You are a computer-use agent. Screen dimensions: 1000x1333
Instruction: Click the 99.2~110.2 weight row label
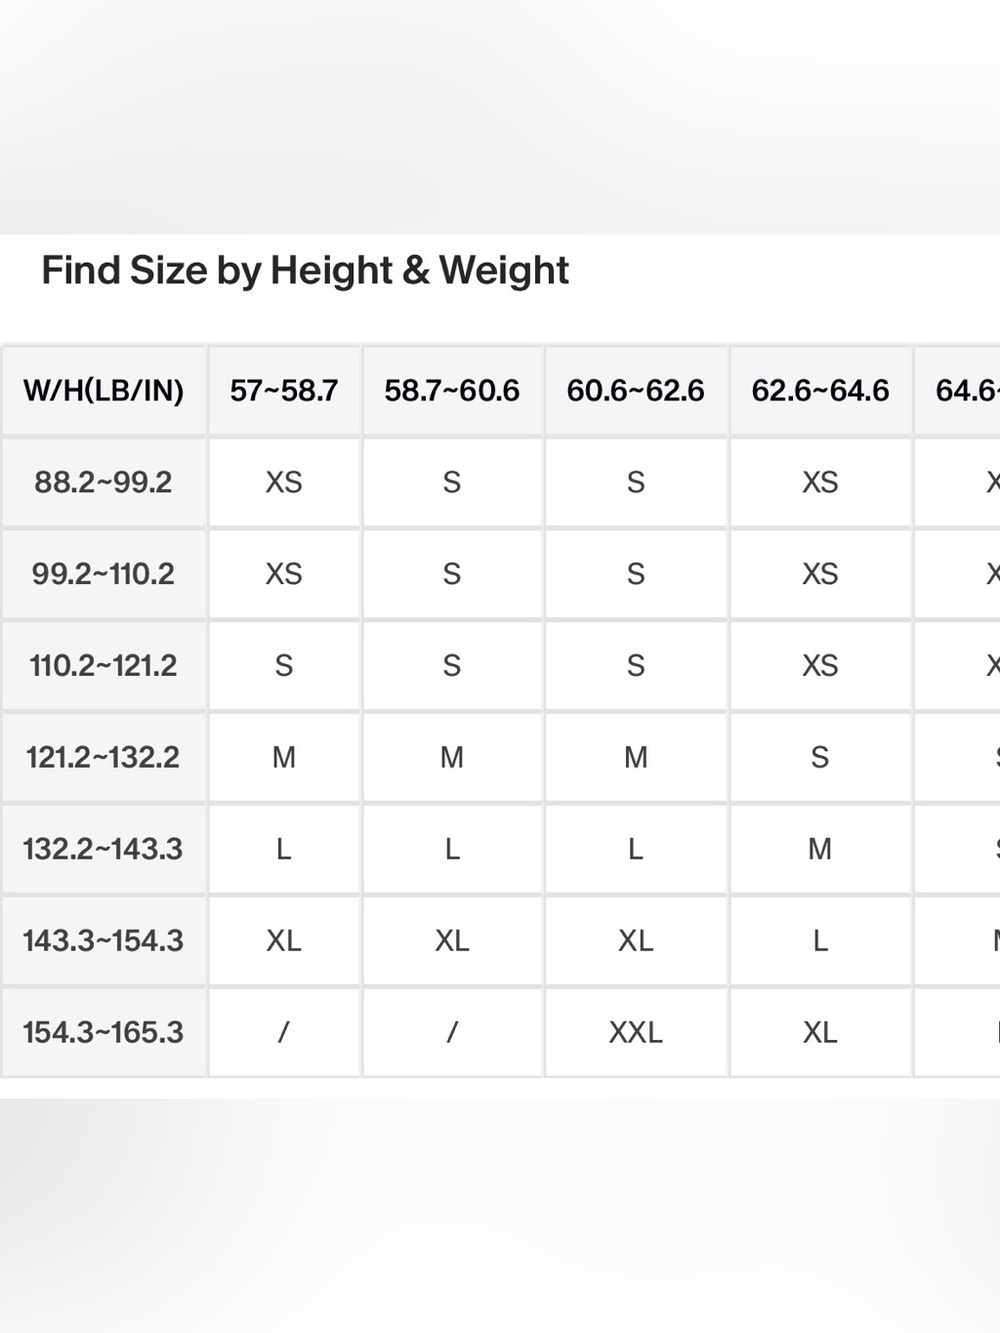[104, 574]
